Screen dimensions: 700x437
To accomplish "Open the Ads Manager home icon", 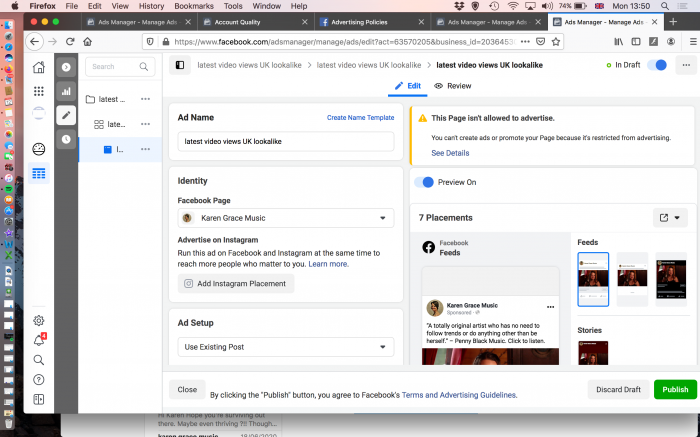I will click(39, 67).
